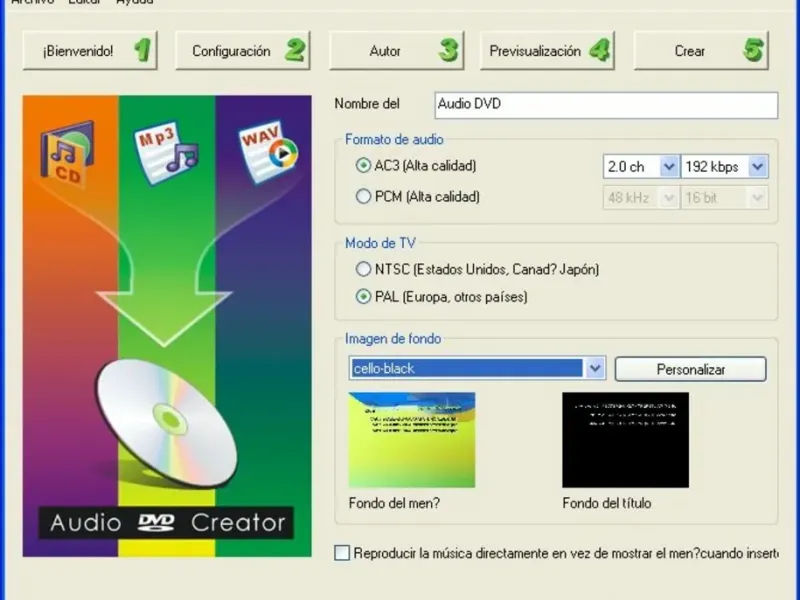Click the Imagen de fondo group label

[x=393, y=339]
